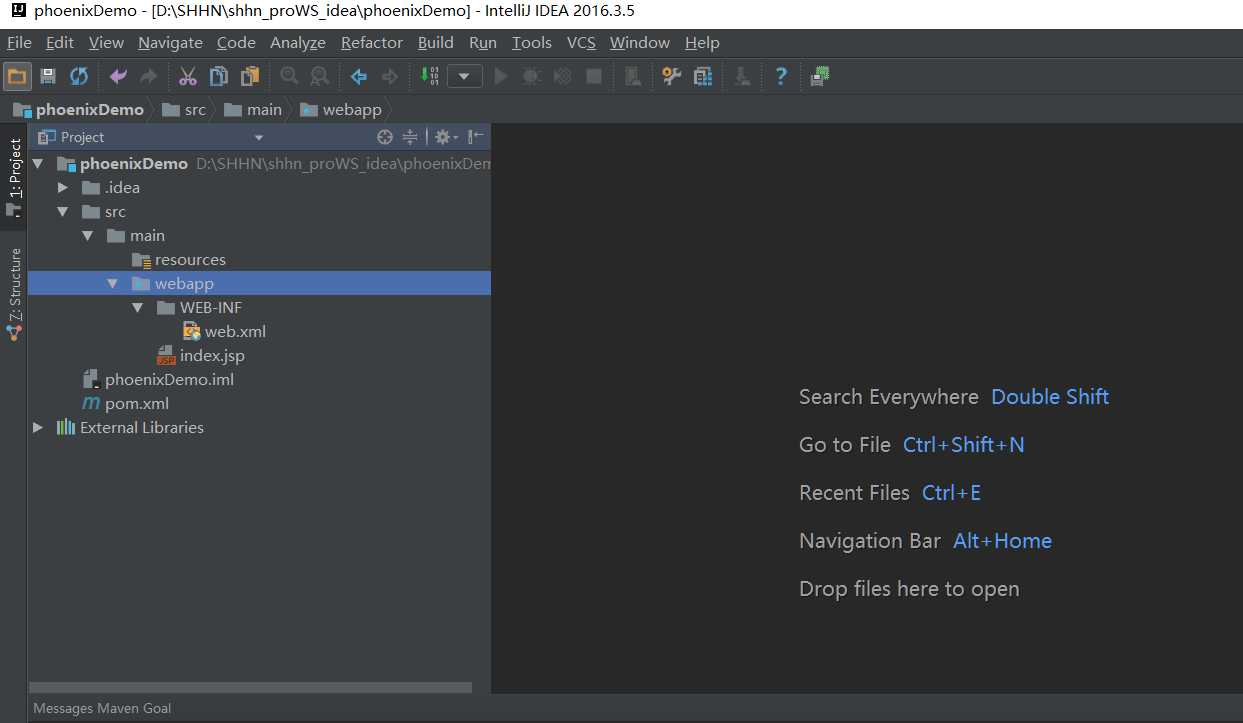Image resolution: width=1243 pixels, height=723 pixels.
Task: Collapse the webapp folder arrow
Action: pyautogui.click(x=113, y=283)
